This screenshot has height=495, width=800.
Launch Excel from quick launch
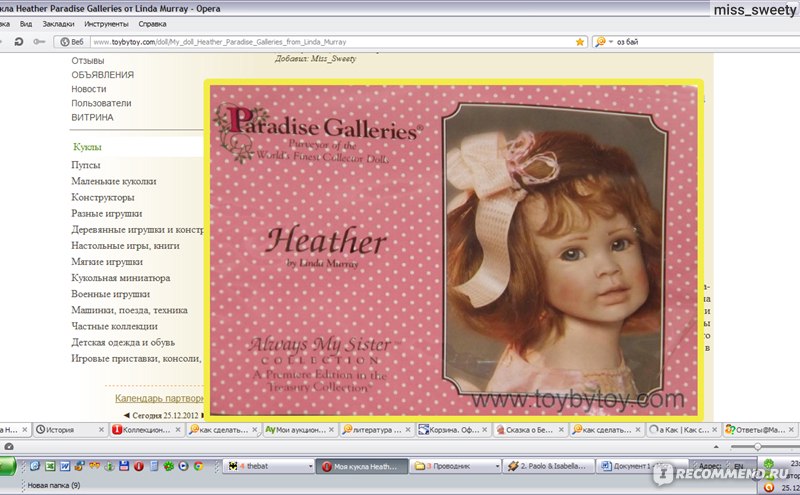[x=50, y=466]
